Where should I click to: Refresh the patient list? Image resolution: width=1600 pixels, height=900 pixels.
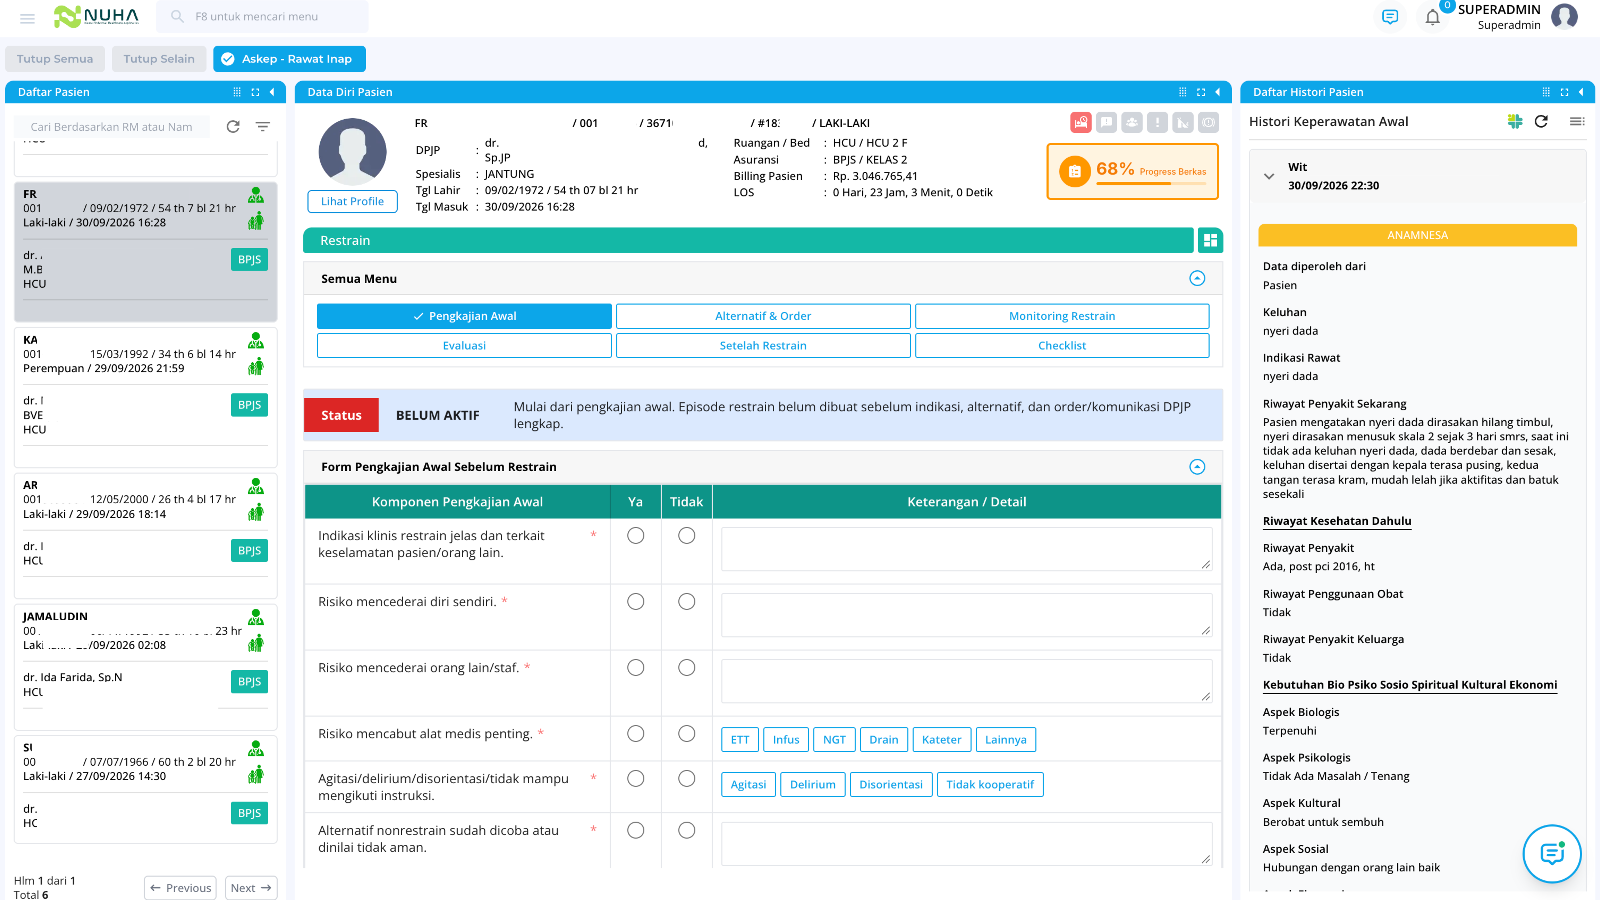(233, 127)
